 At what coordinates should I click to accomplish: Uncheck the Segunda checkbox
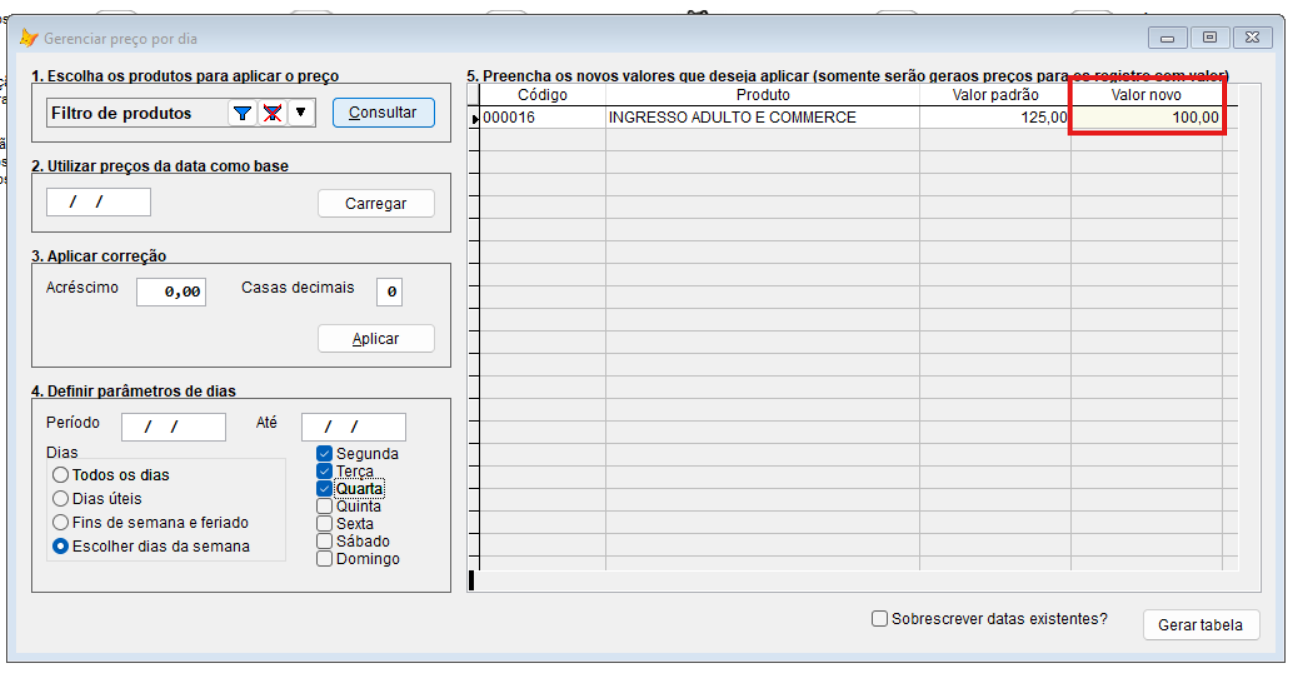tap(324, 454)
